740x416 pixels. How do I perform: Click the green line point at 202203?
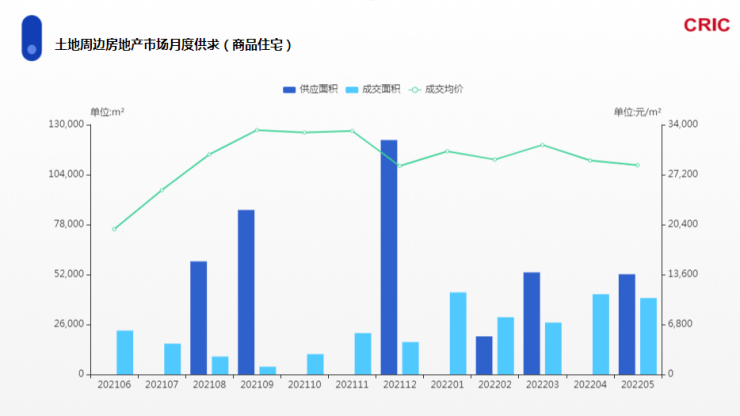click(x=542, y=145)
